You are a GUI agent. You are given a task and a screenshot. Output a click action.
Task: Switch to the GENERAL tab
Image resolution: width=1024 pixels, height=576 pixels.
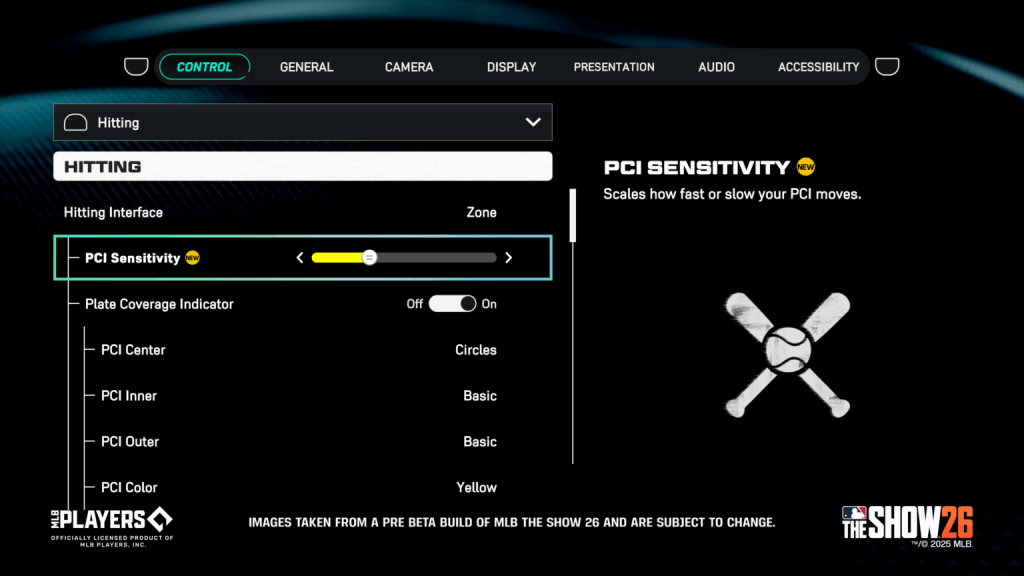click(x=306, y=66)
